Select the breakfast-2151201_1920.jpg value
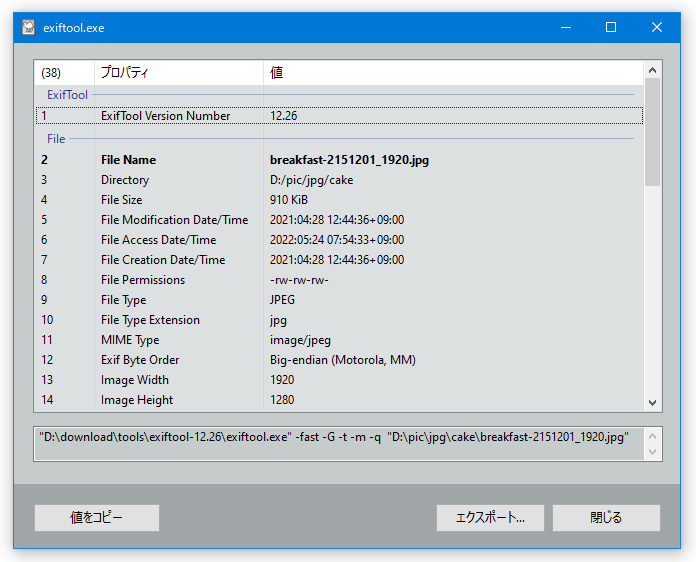Viewport: 696px width, 562px height. (x=349, y=160)
